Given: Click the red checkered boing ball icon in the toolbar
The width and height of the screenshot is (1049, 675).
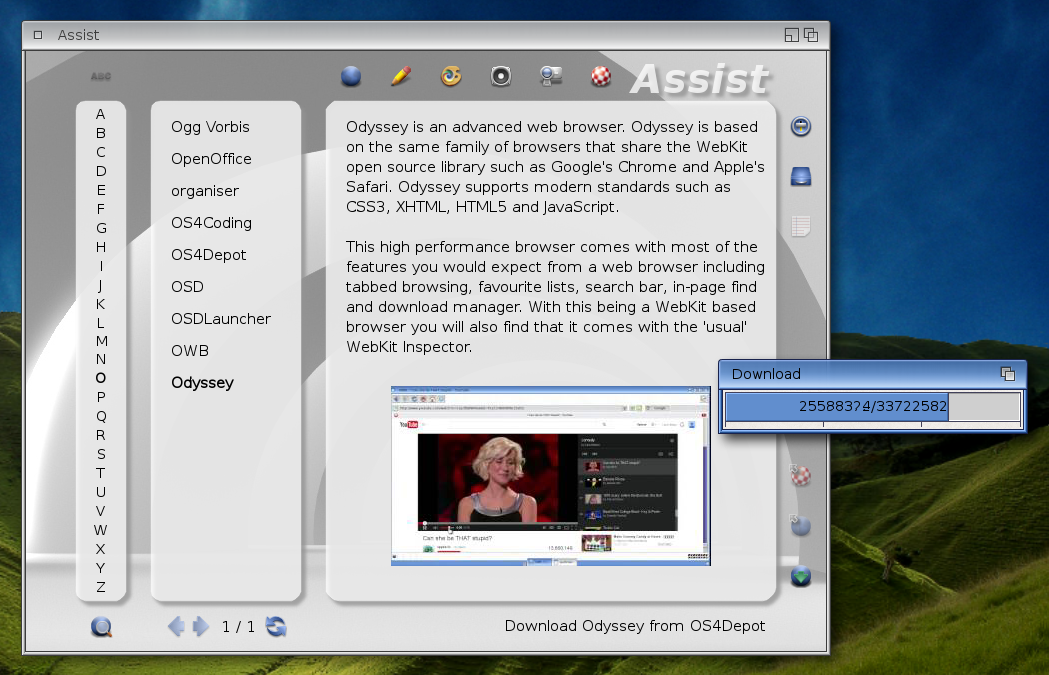Looking at the screenshot, I should coord(601,76).
